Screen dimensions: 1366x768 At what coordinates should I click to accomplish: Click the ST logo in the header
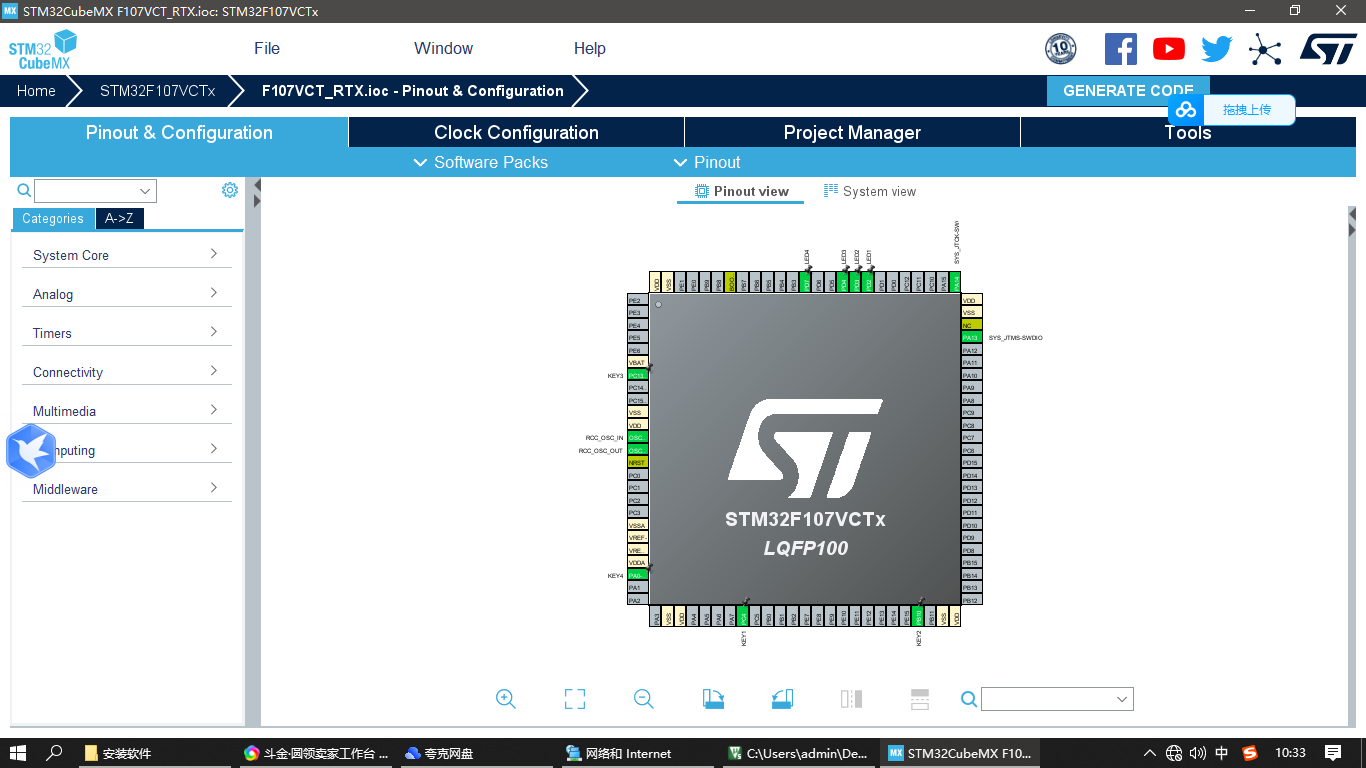1328,48
